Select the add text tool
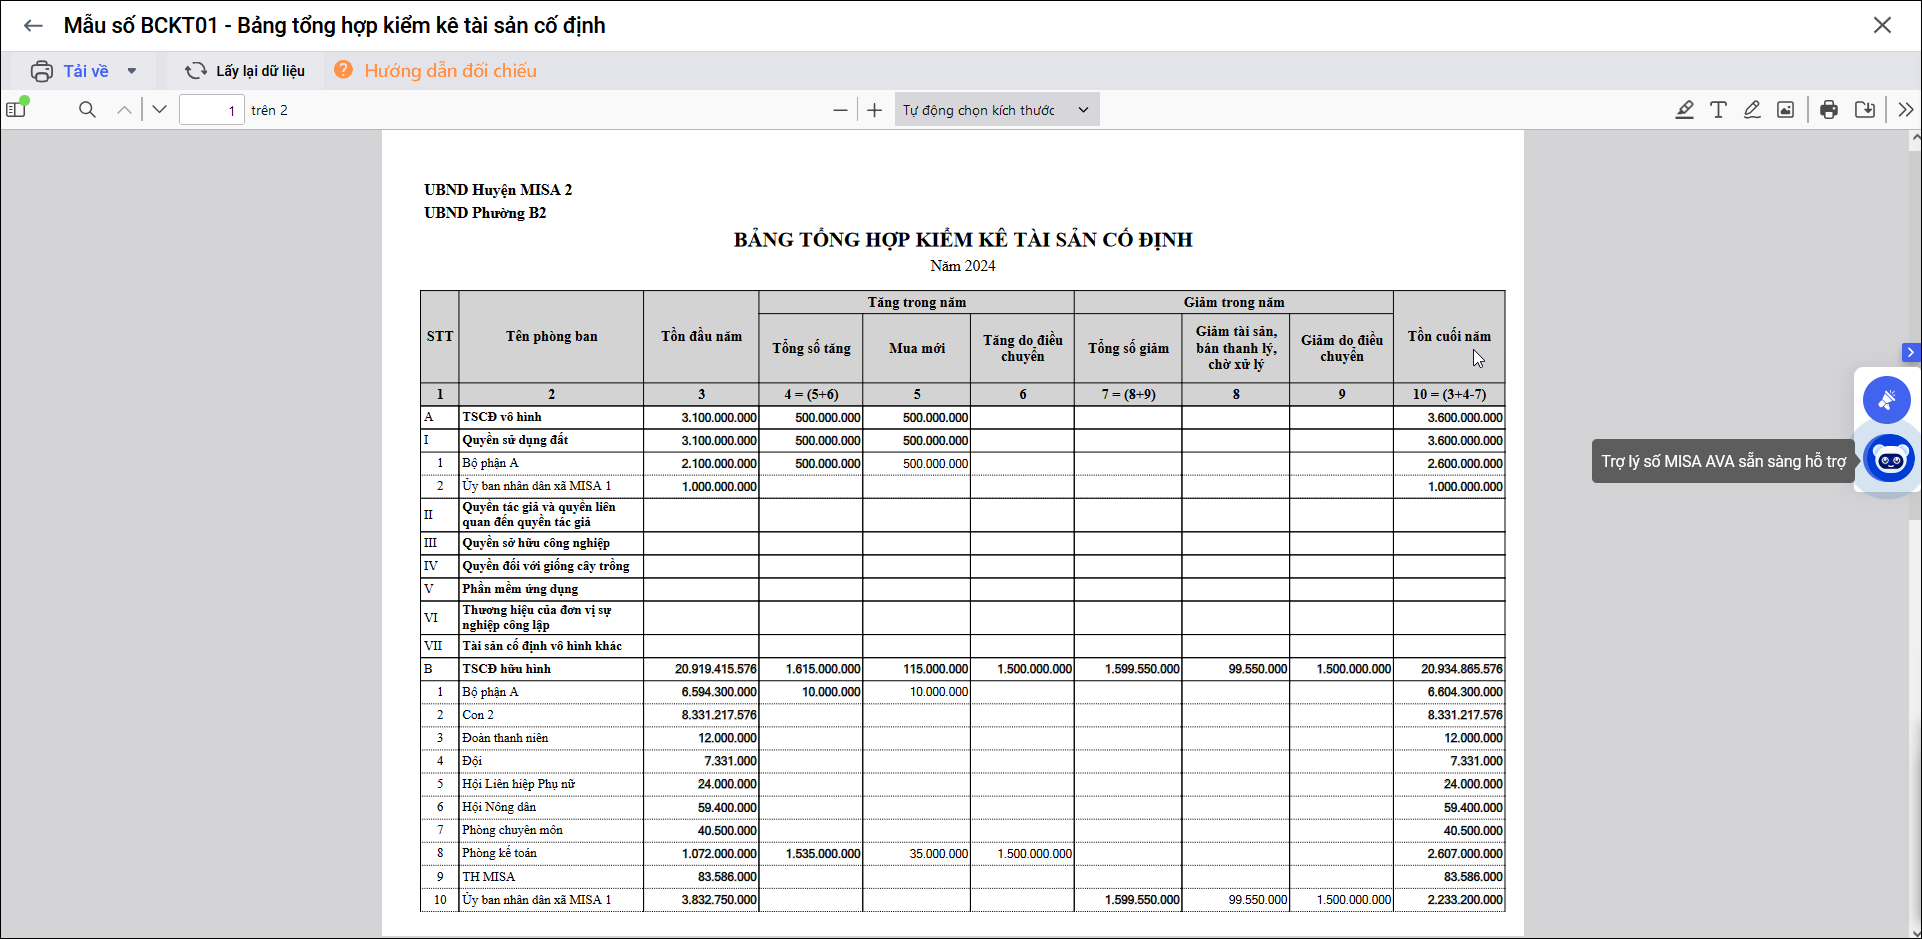The image size is (1922, 939). pos(1718,110)
